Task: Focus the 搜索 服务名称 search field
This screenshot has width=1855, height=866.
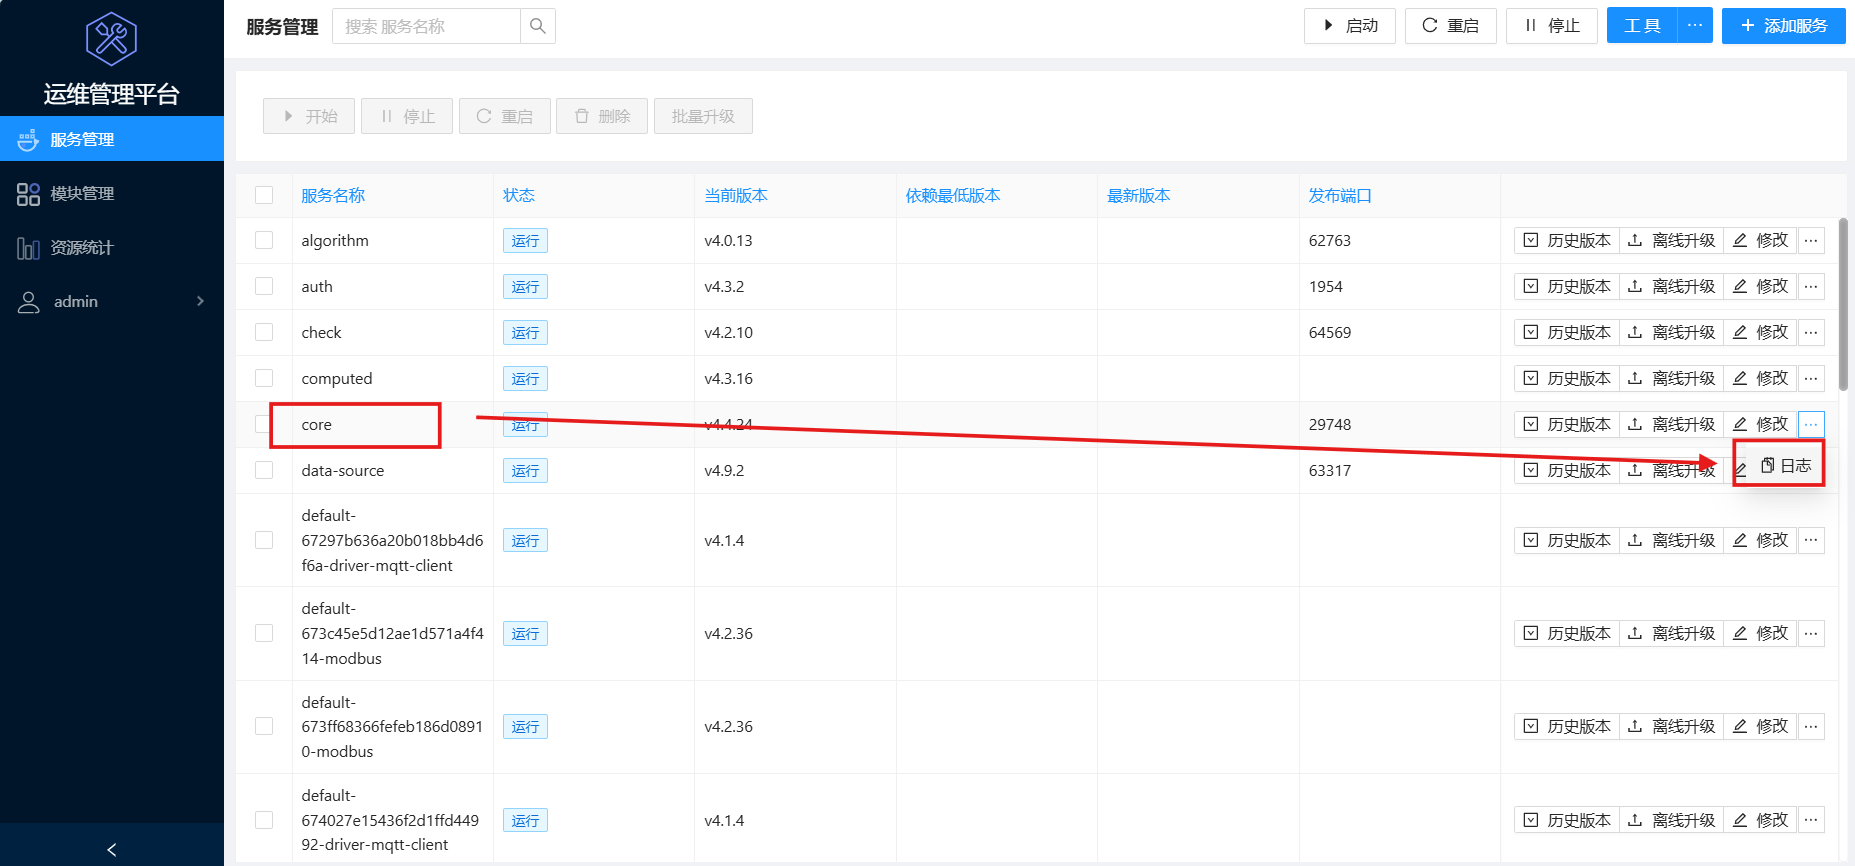Action: tap(427, 26)
